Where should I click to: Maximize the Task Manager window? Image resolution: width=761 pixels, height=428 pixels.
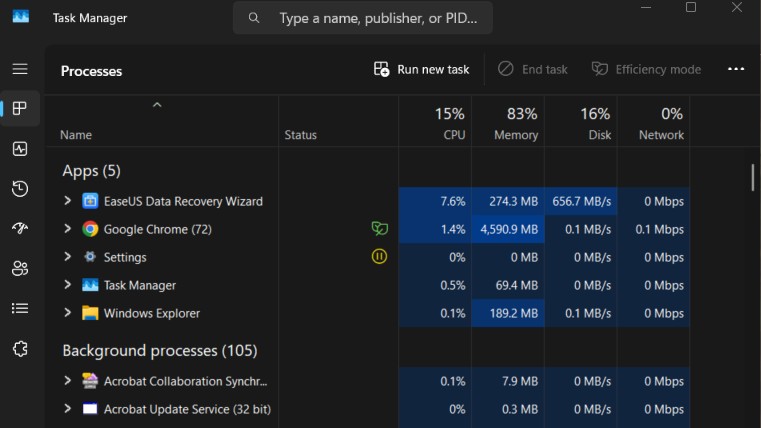[691, 7]
